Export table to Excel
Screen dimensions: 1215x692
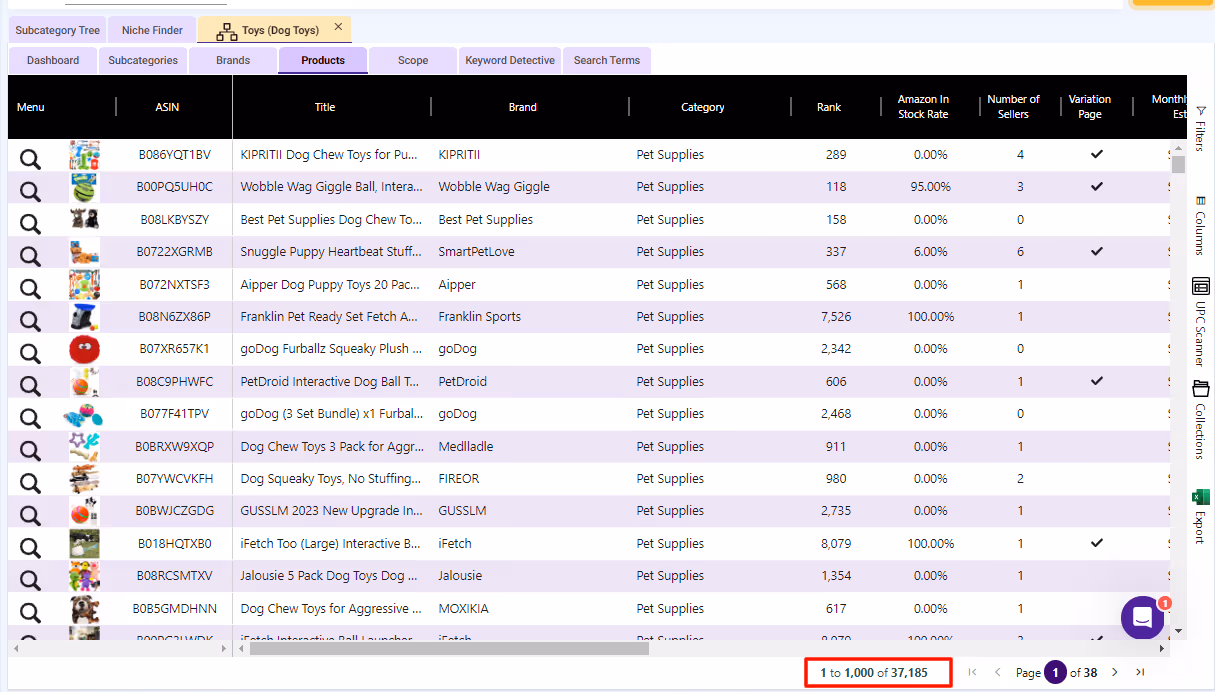1200,516
